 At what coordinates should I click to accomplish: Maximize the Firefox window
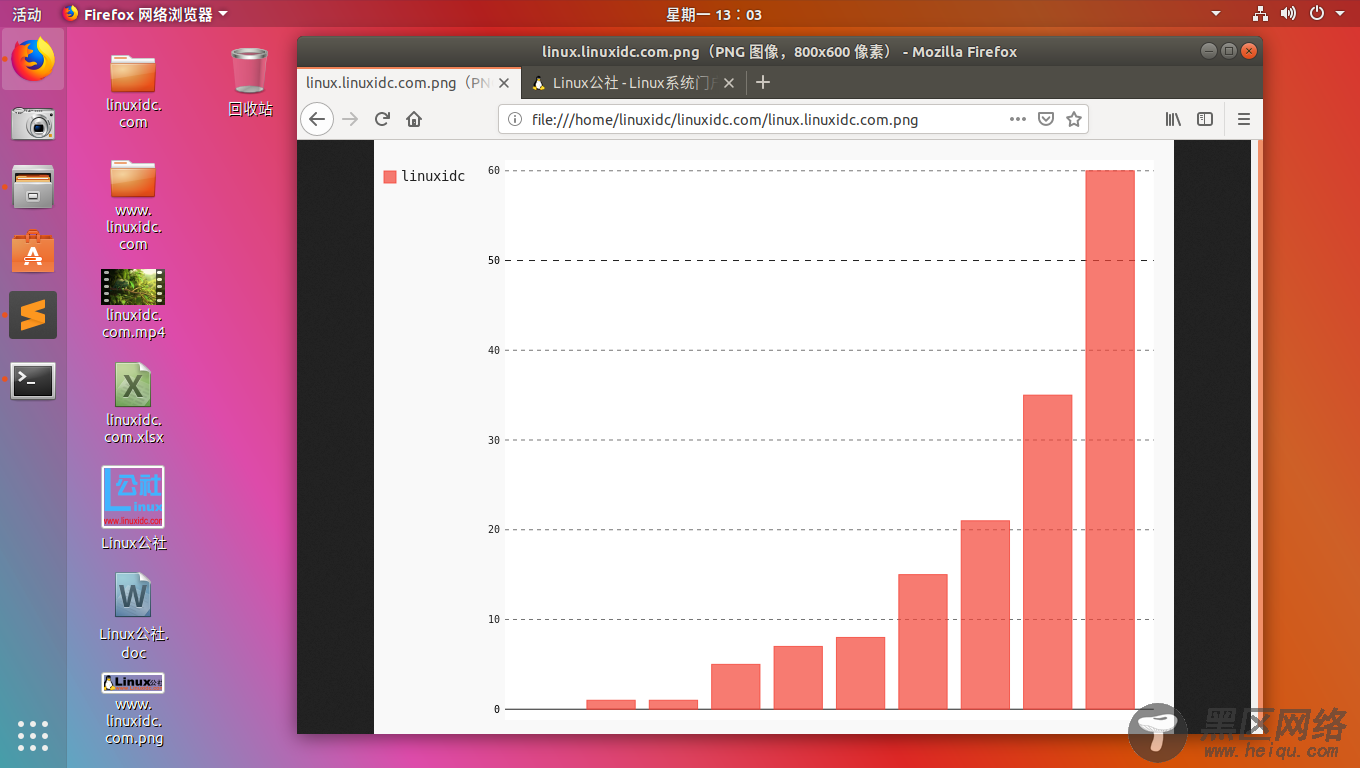pyautogui.click(x=1229, y=51)
